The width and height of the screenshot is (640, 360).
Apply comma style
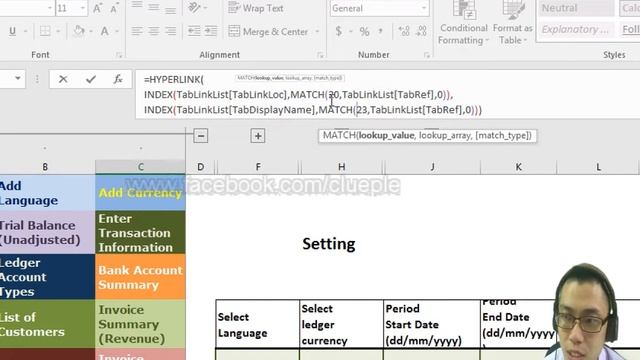[380, 31]
